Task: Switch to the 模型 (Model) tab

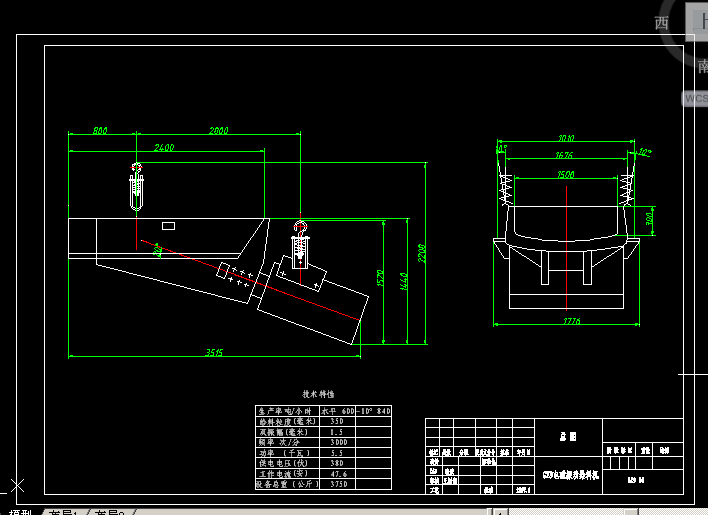Action: click(21, 512)
